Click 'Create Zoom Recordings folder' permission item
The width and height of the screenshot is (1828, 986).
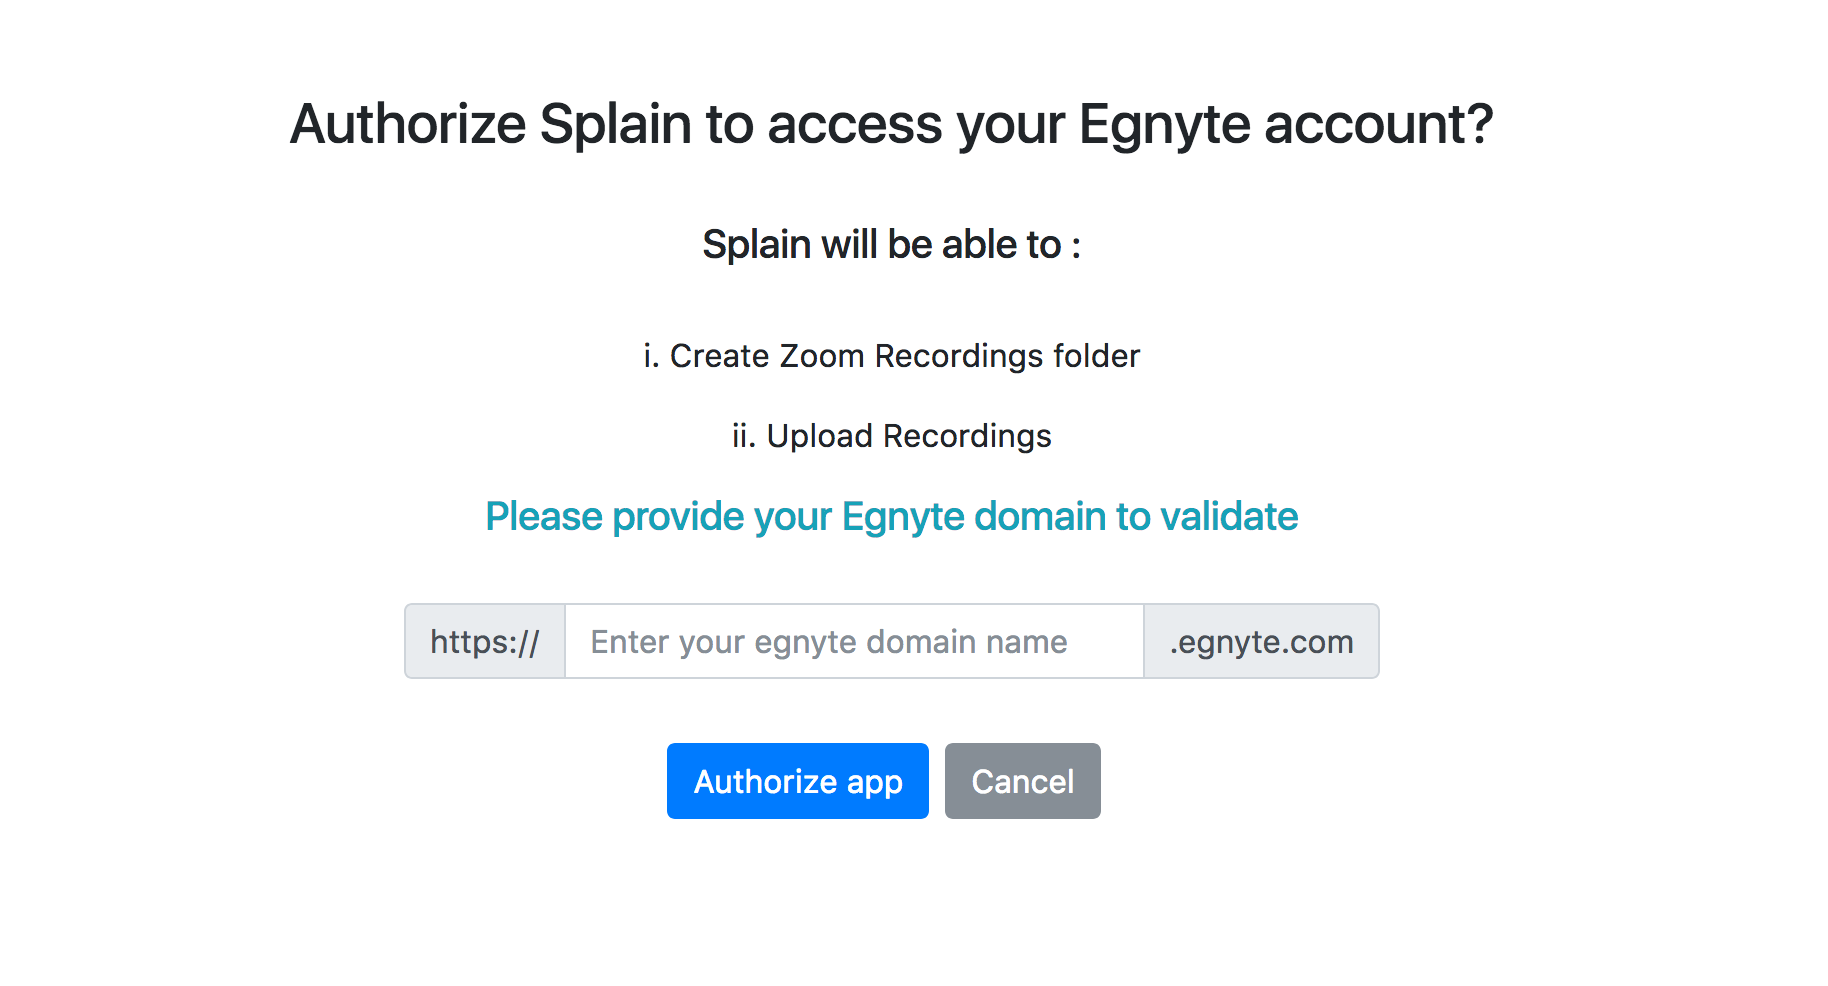click(x=904, y=356)
